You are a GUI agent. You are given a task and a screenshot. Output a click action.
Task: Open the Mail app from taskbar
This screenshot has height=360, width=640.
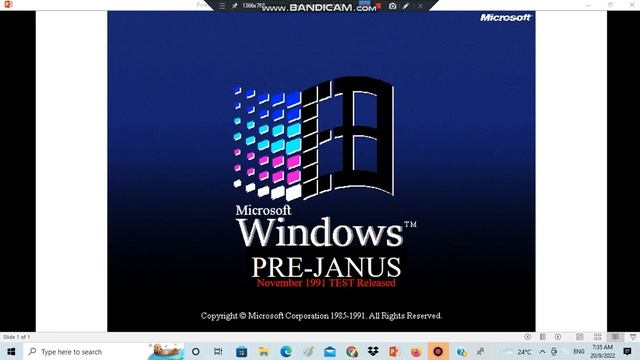330,351
